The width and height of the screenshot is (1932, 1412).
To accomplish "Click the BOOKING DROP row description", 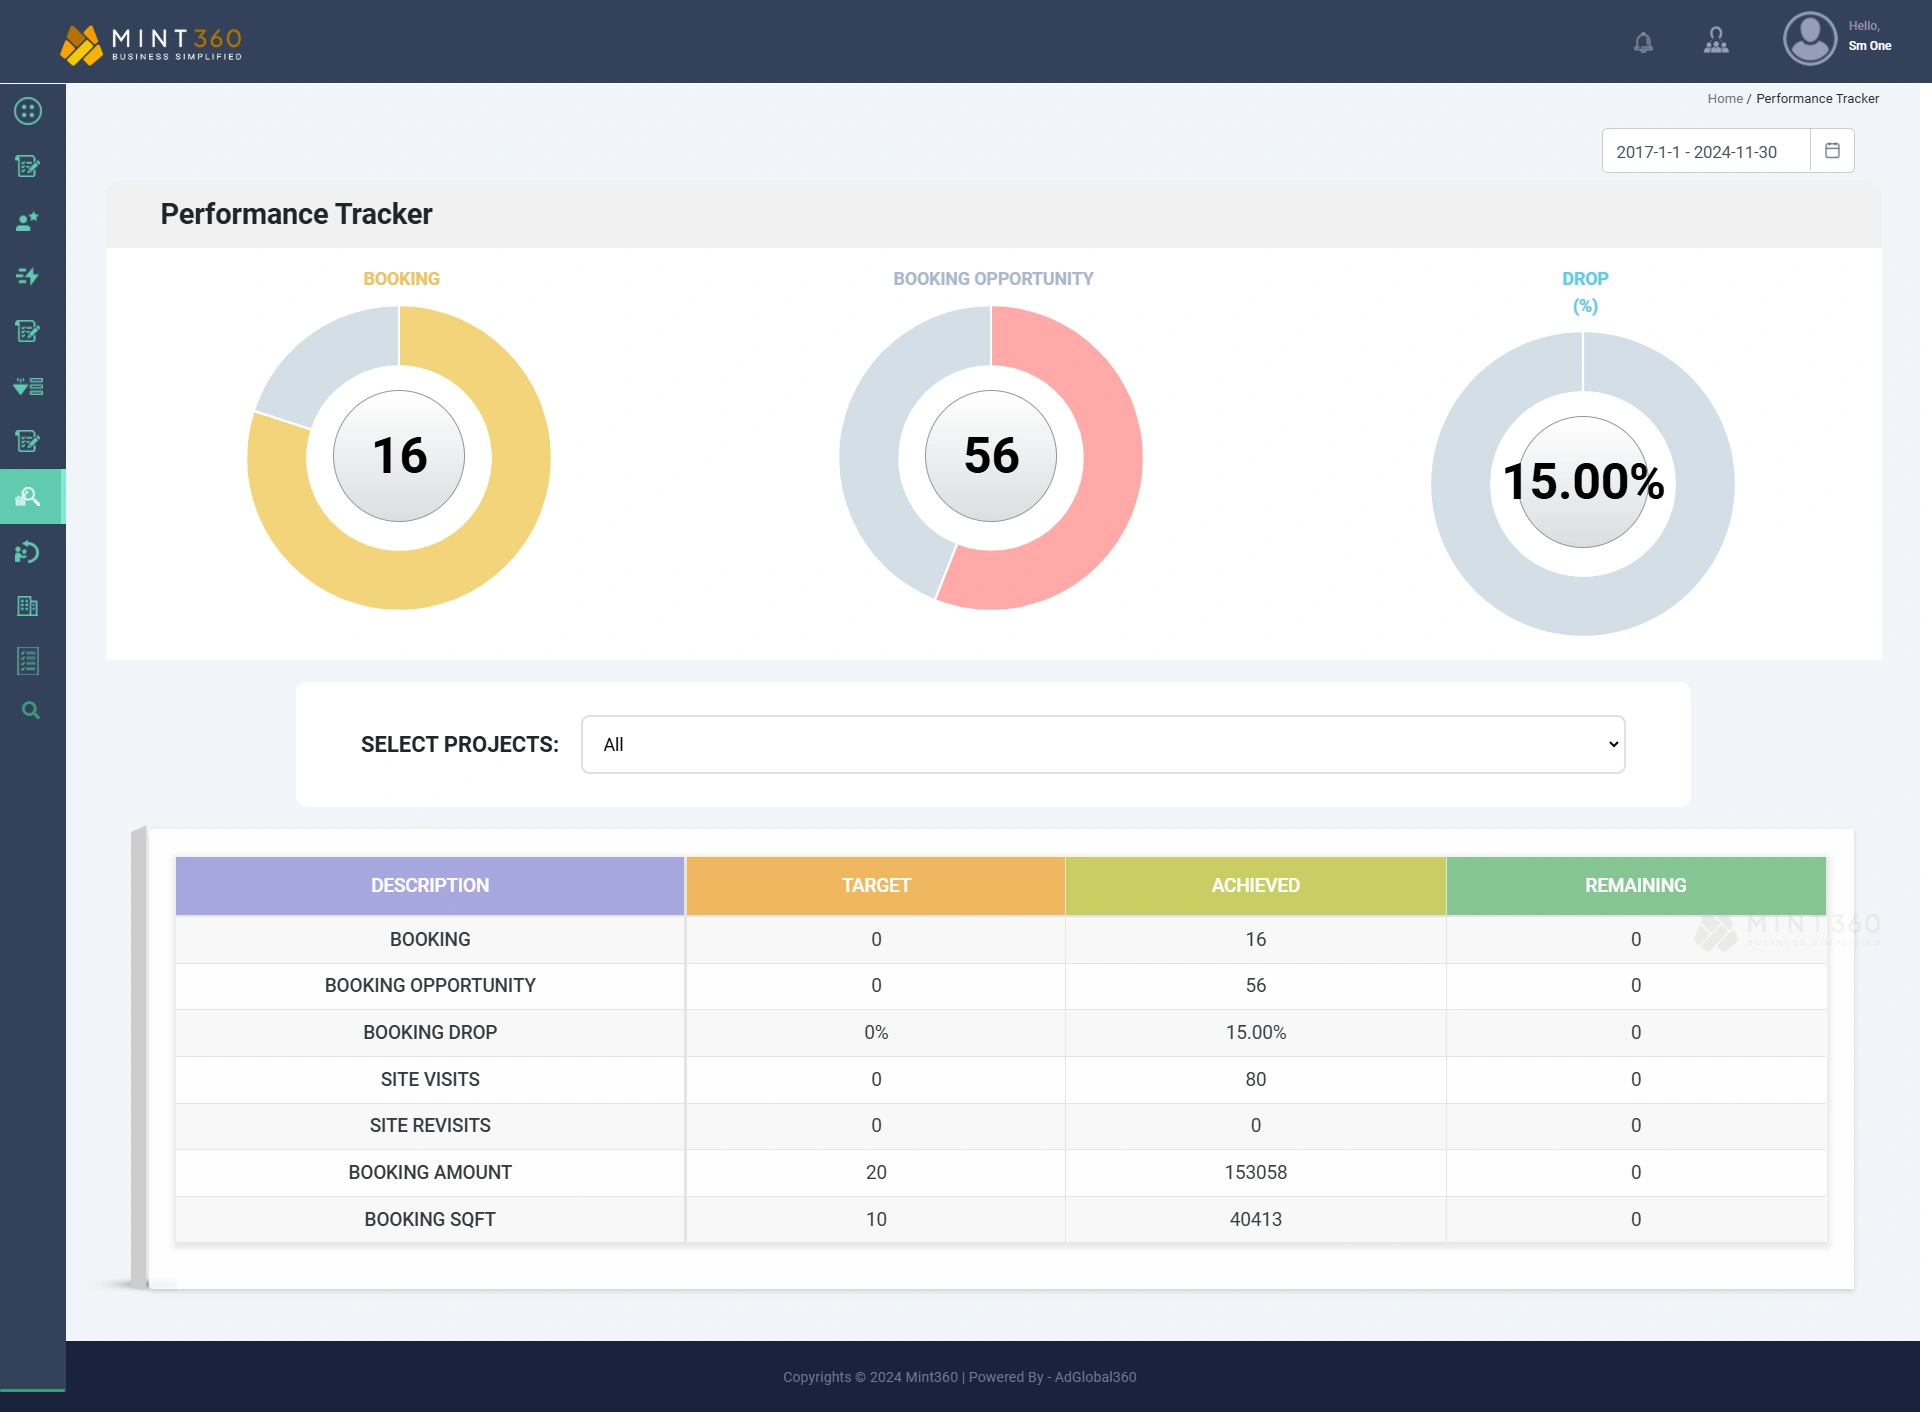I will [430, 1032].
